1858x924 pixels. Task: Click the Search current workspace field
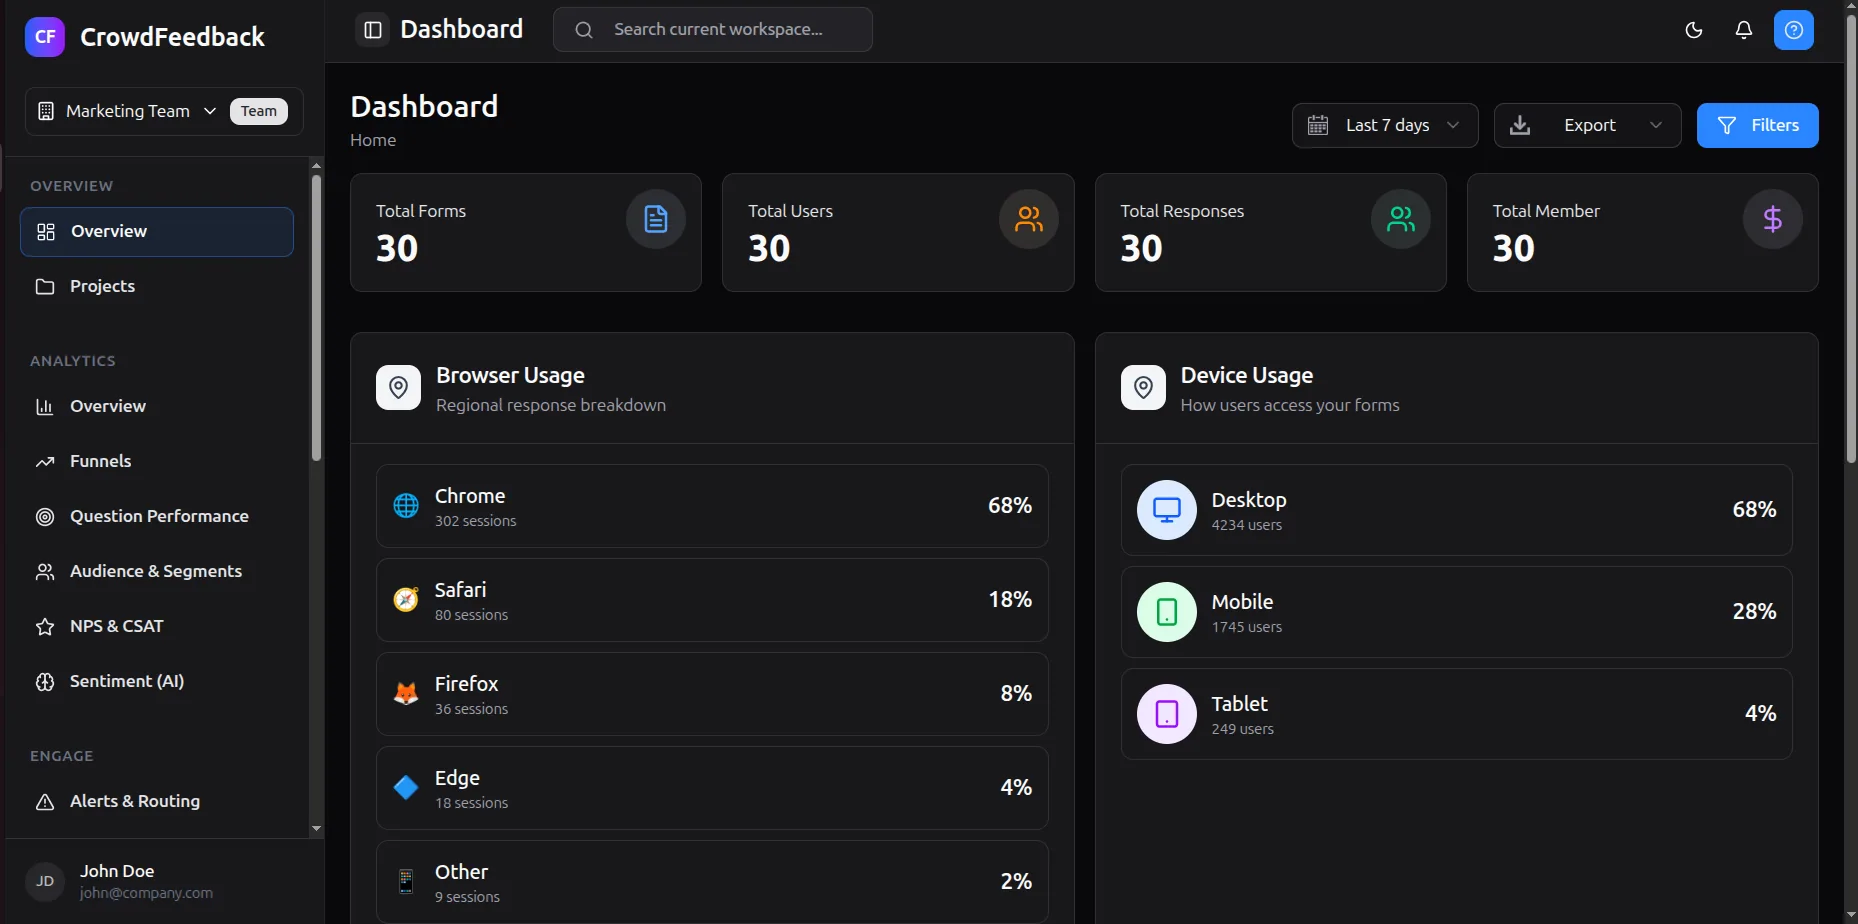713,30
